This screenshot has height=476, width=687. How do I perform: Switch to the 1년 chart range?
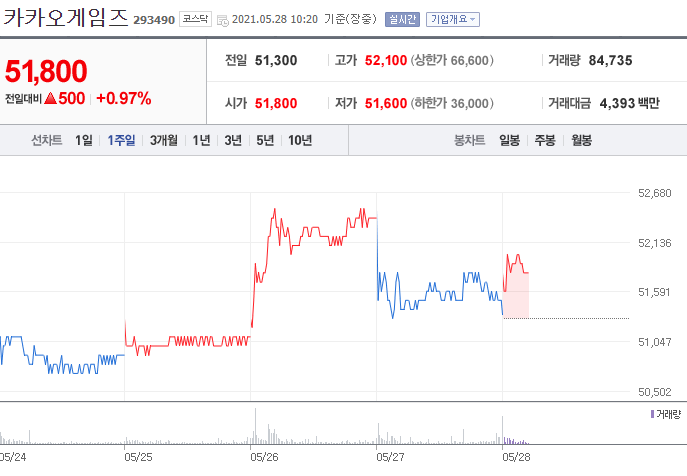(x=202, y=140)
